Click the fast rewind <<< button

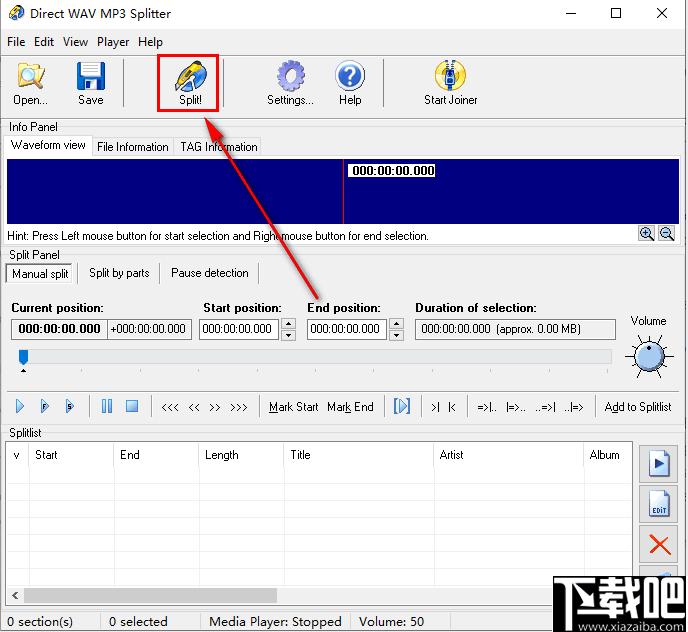[170, 407]
